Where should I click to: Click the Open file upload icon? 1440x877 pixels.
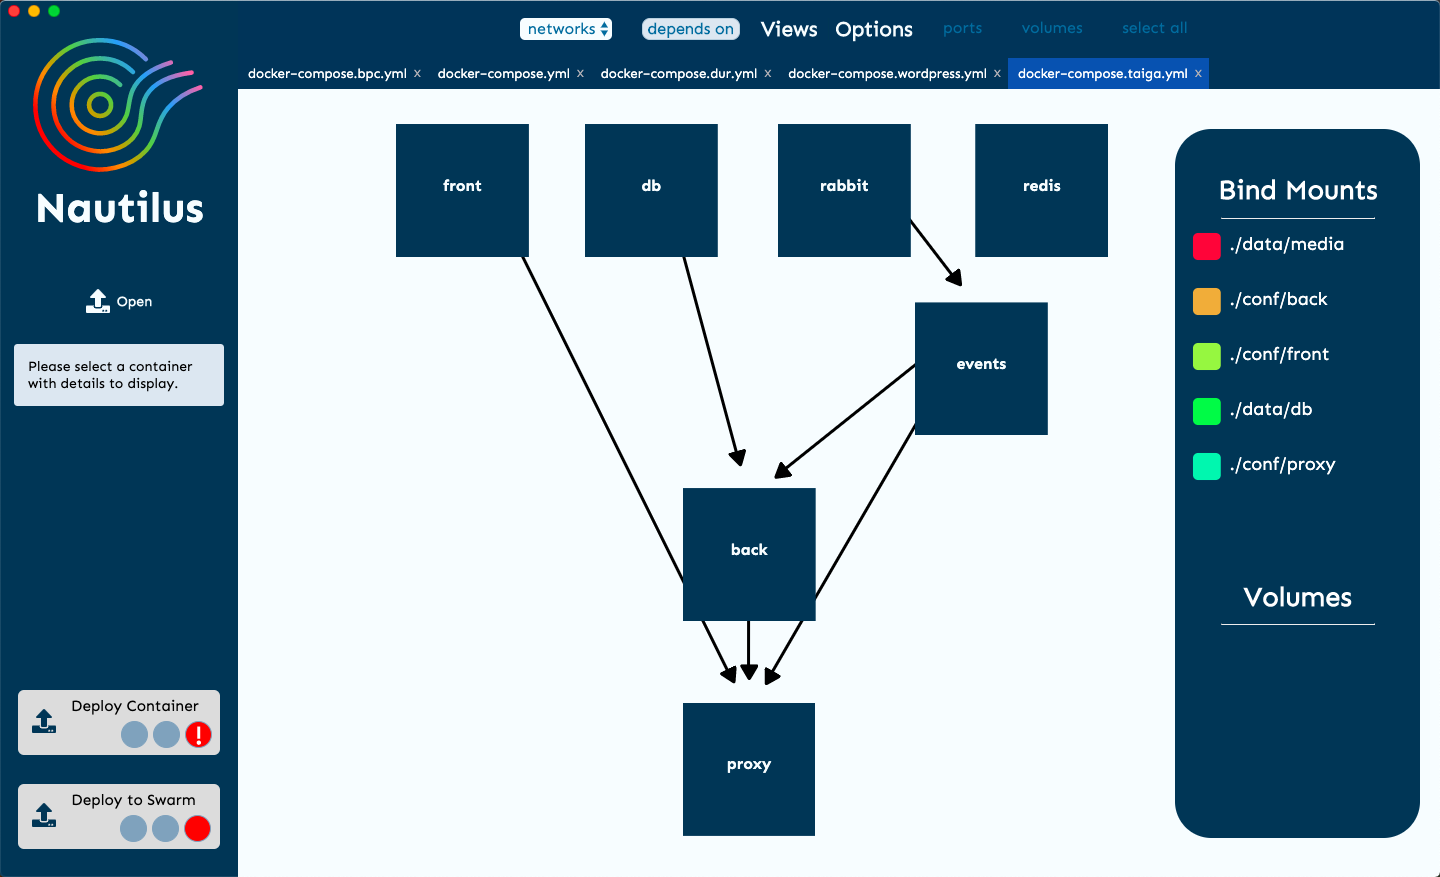pos(98,301)
